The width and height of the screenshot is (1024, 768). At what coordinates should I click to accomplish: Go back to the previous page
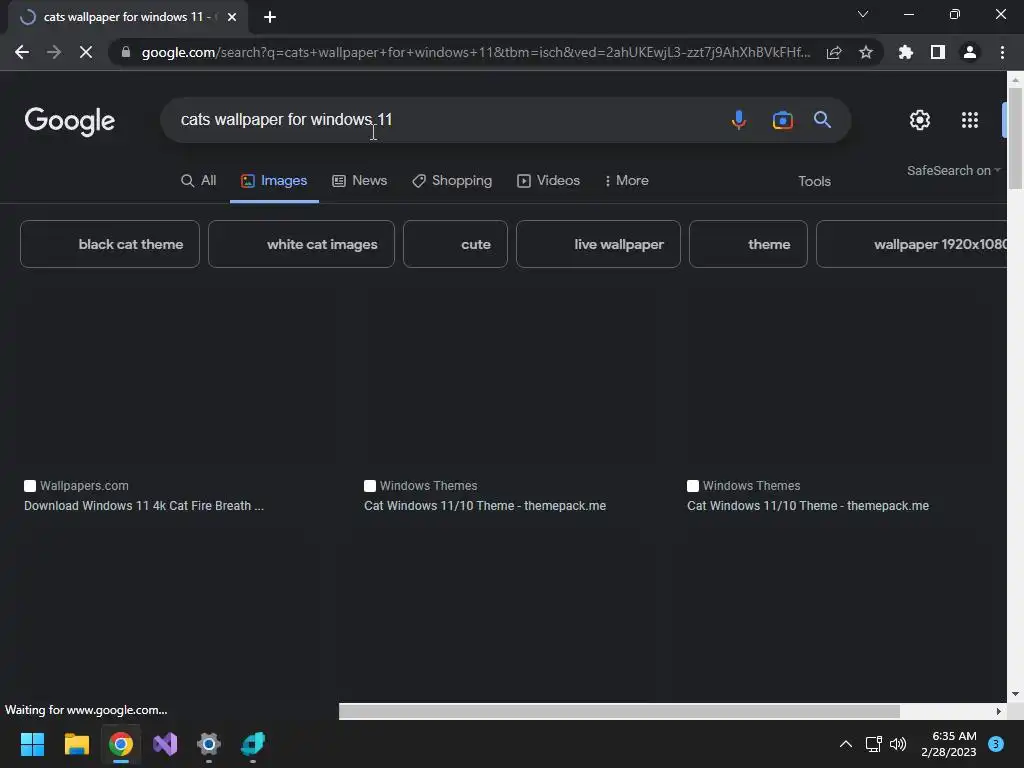[22, 52]
